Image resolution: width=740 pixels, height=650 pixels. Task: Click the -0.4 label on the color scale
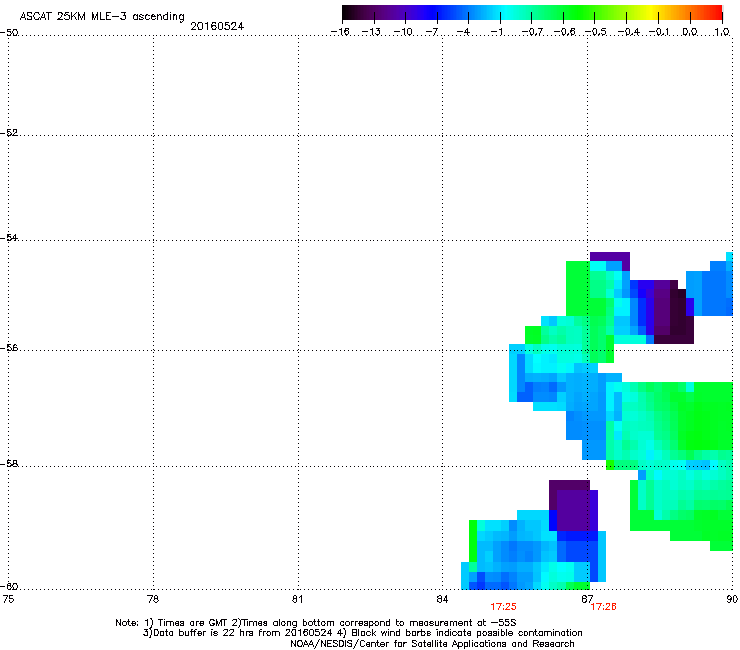[x=628, y=32]
